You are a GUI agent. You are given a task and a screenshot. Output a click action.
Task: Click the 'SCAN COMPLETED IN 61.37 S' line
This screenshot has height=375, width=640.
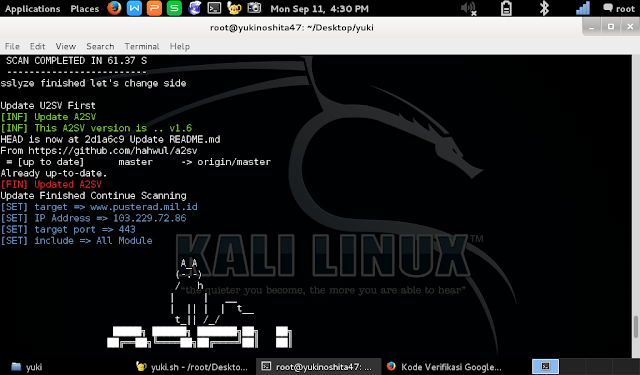tap(76, 61)
